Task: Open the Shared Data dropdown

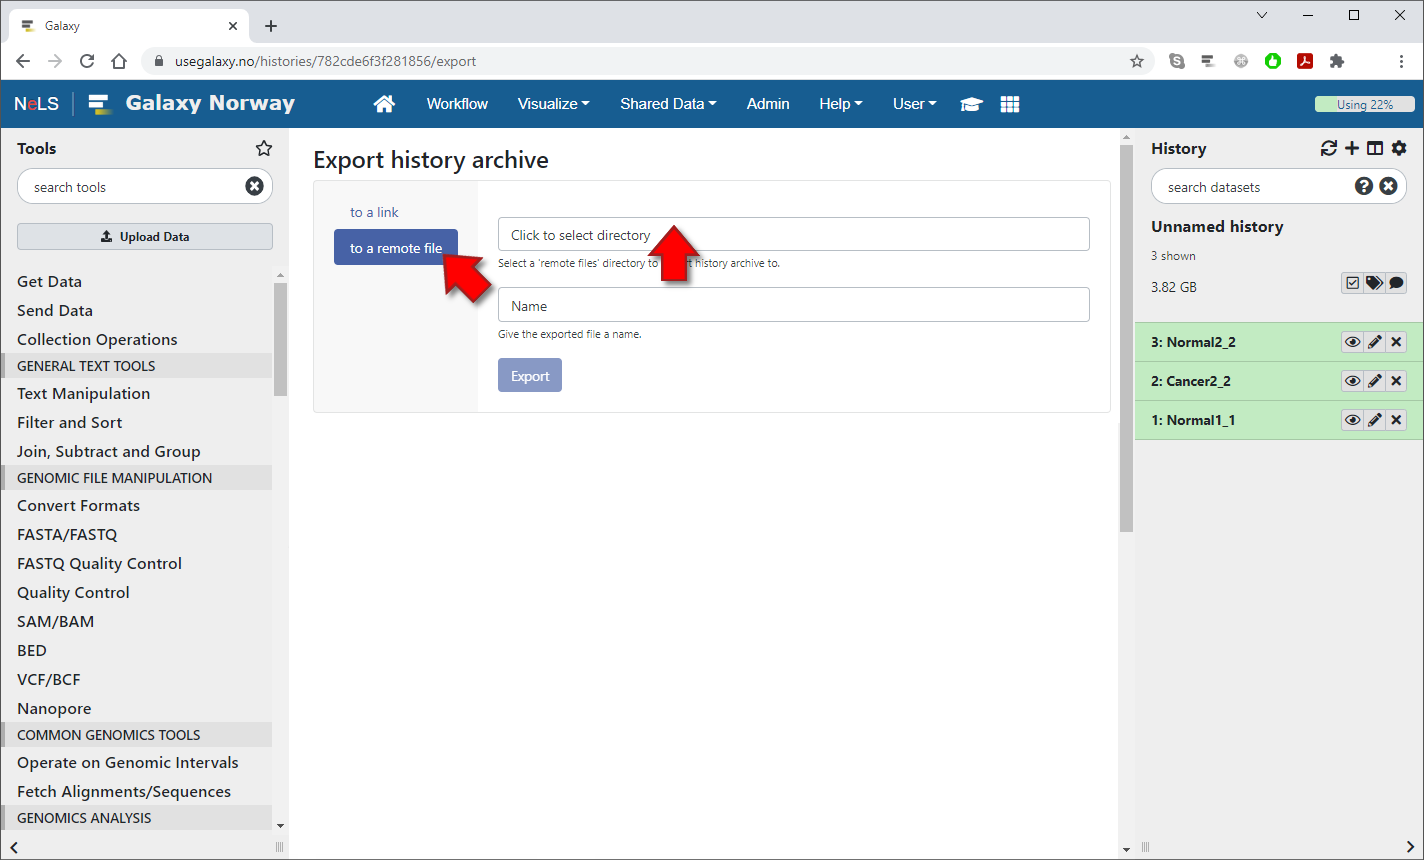Action: point(667,104)
